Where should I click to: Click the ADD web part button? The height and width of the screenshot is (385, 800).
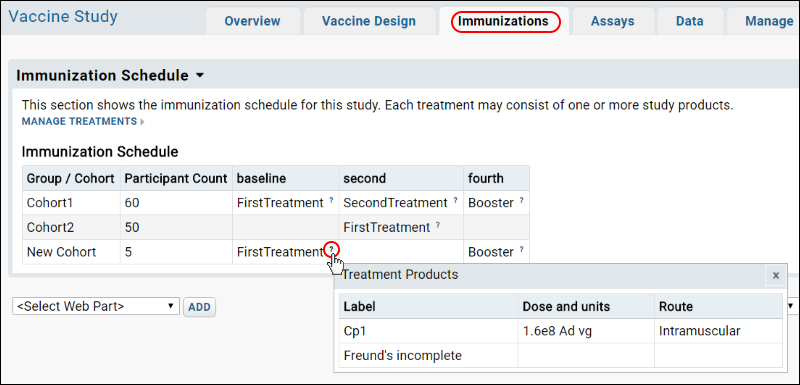coord(199,307)
